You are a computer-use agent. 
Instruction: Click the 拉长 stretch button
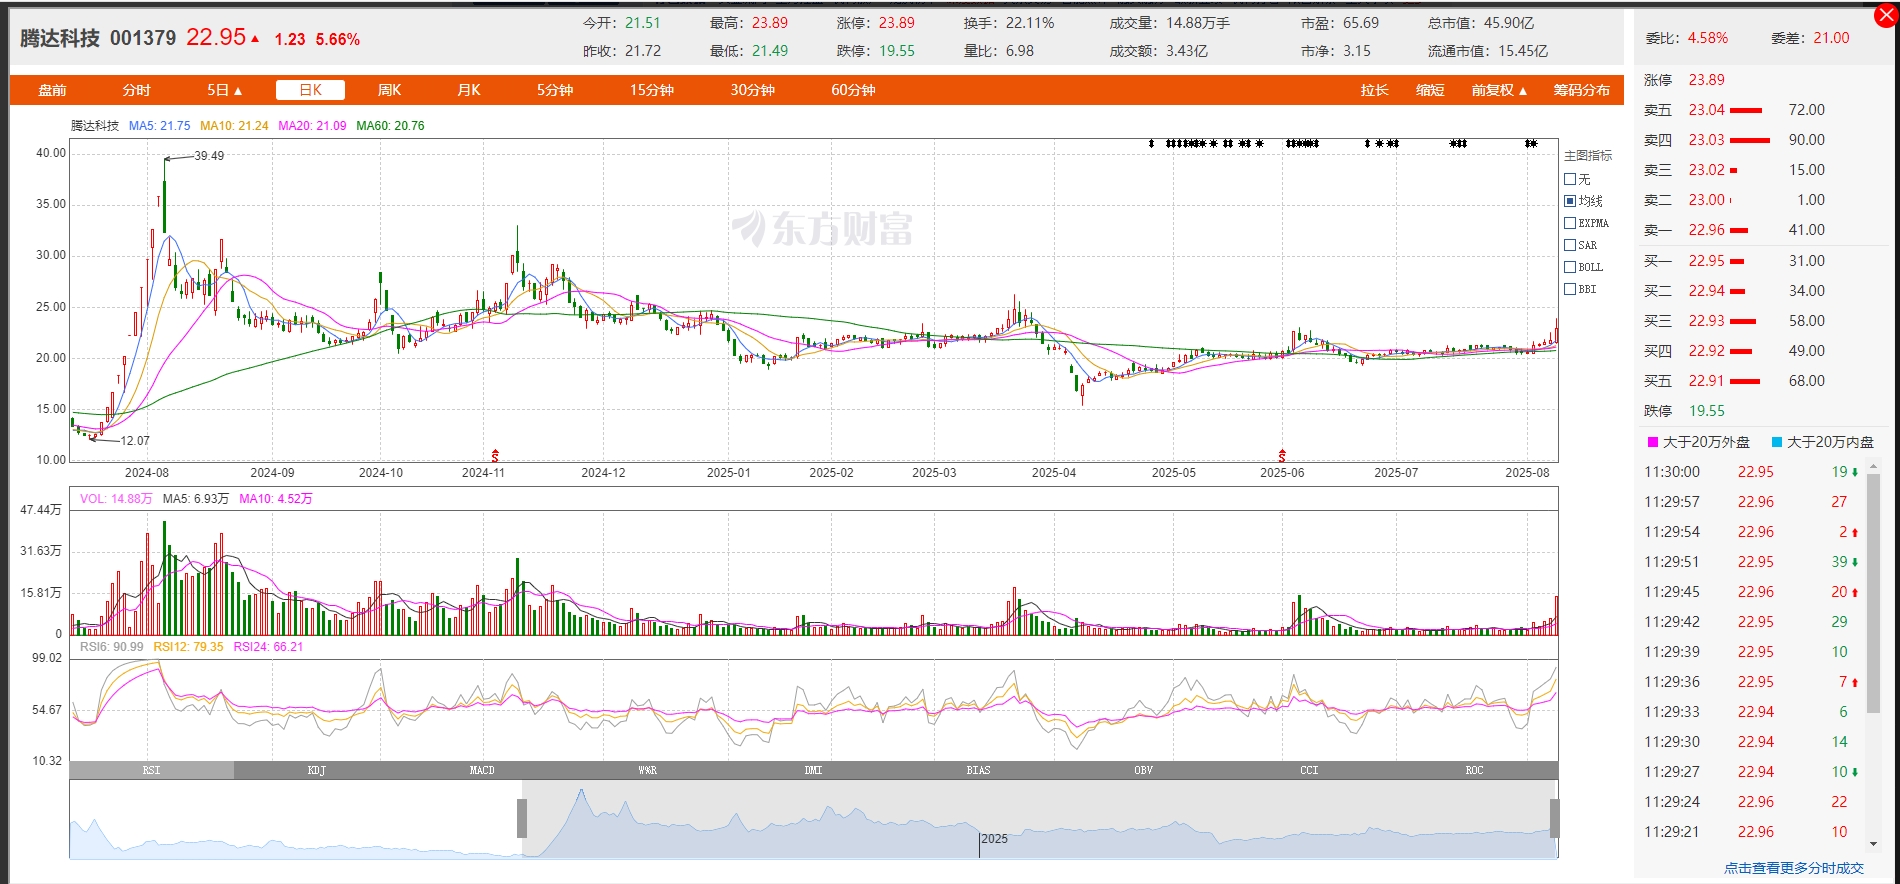(1375, 90)
